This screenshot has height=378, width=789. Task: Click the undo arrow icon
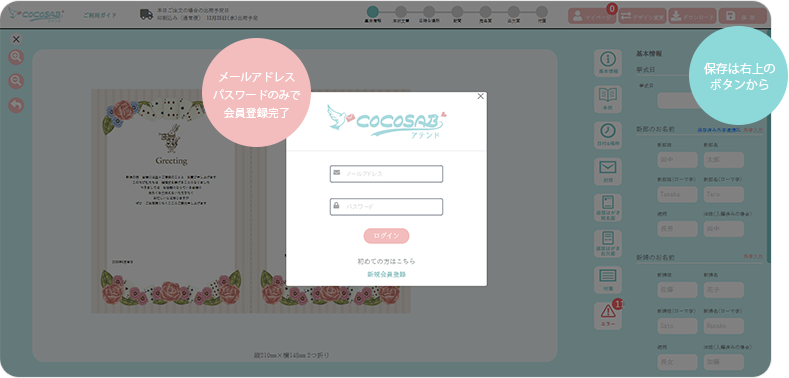16,105
